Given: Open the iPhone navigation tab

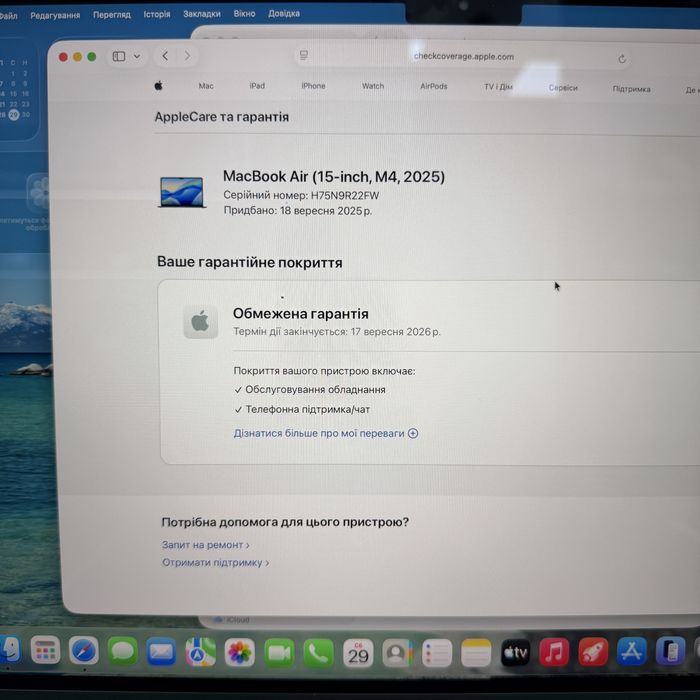Looking at the screenshot, I should tap(313, 86).
